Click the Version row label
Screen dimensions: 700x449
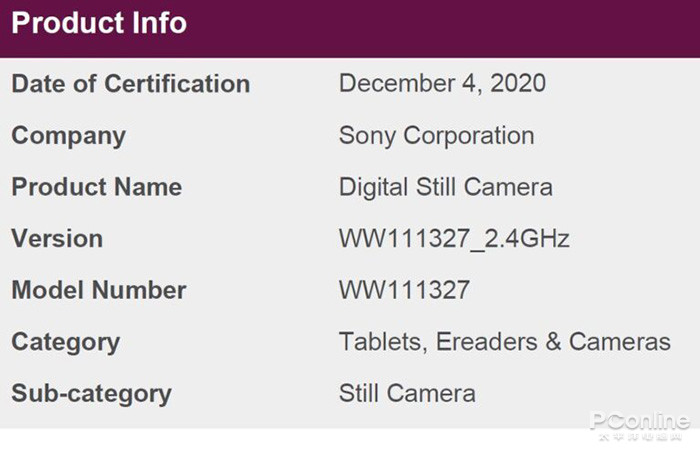[57, 239]
